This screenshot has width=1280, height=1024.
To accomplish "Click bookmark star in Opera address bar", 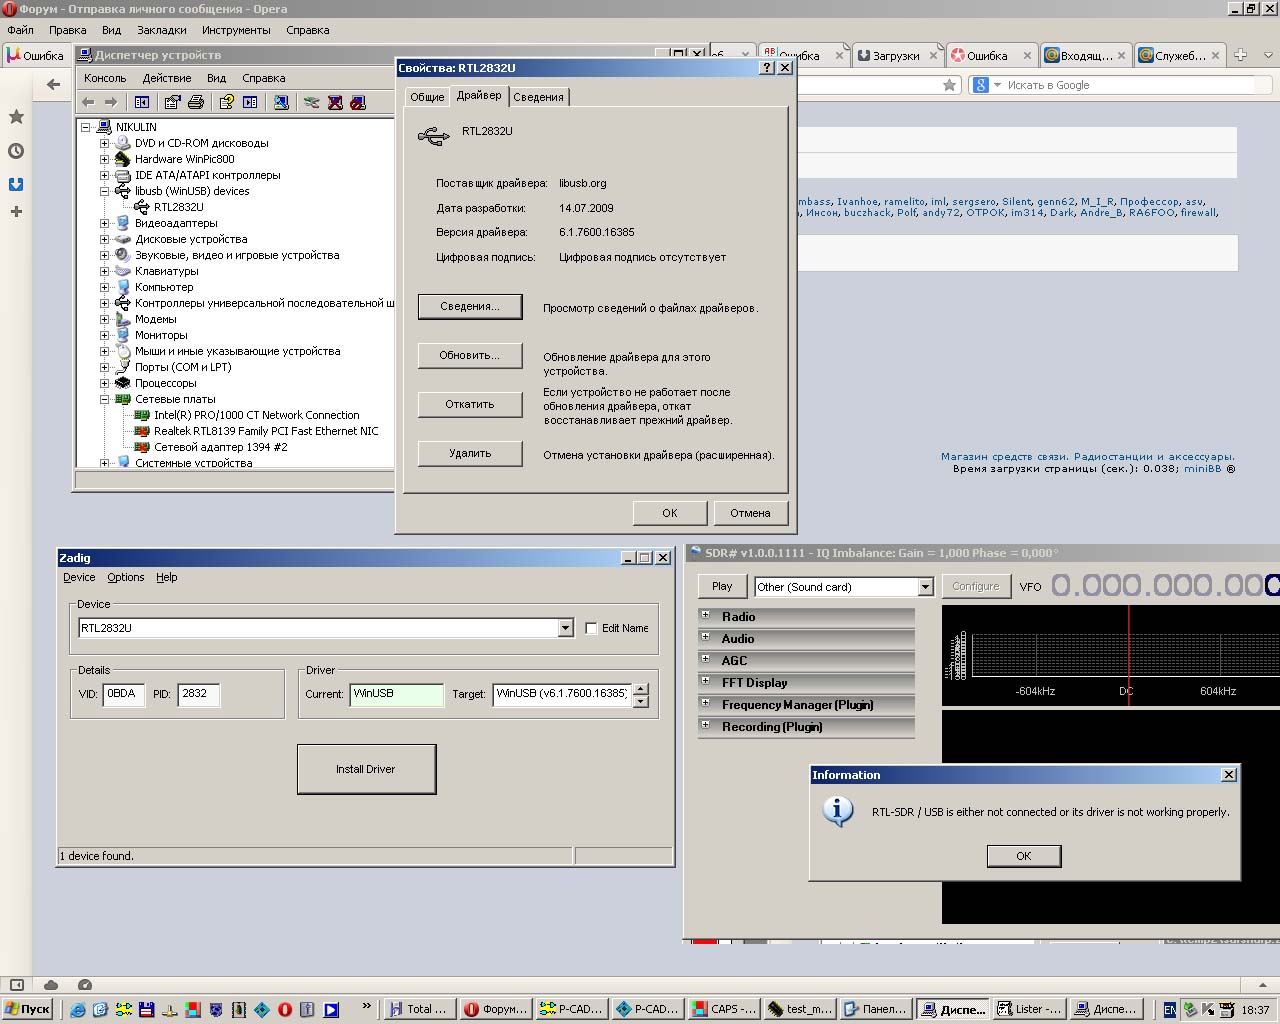I will [x=949, y=85].
